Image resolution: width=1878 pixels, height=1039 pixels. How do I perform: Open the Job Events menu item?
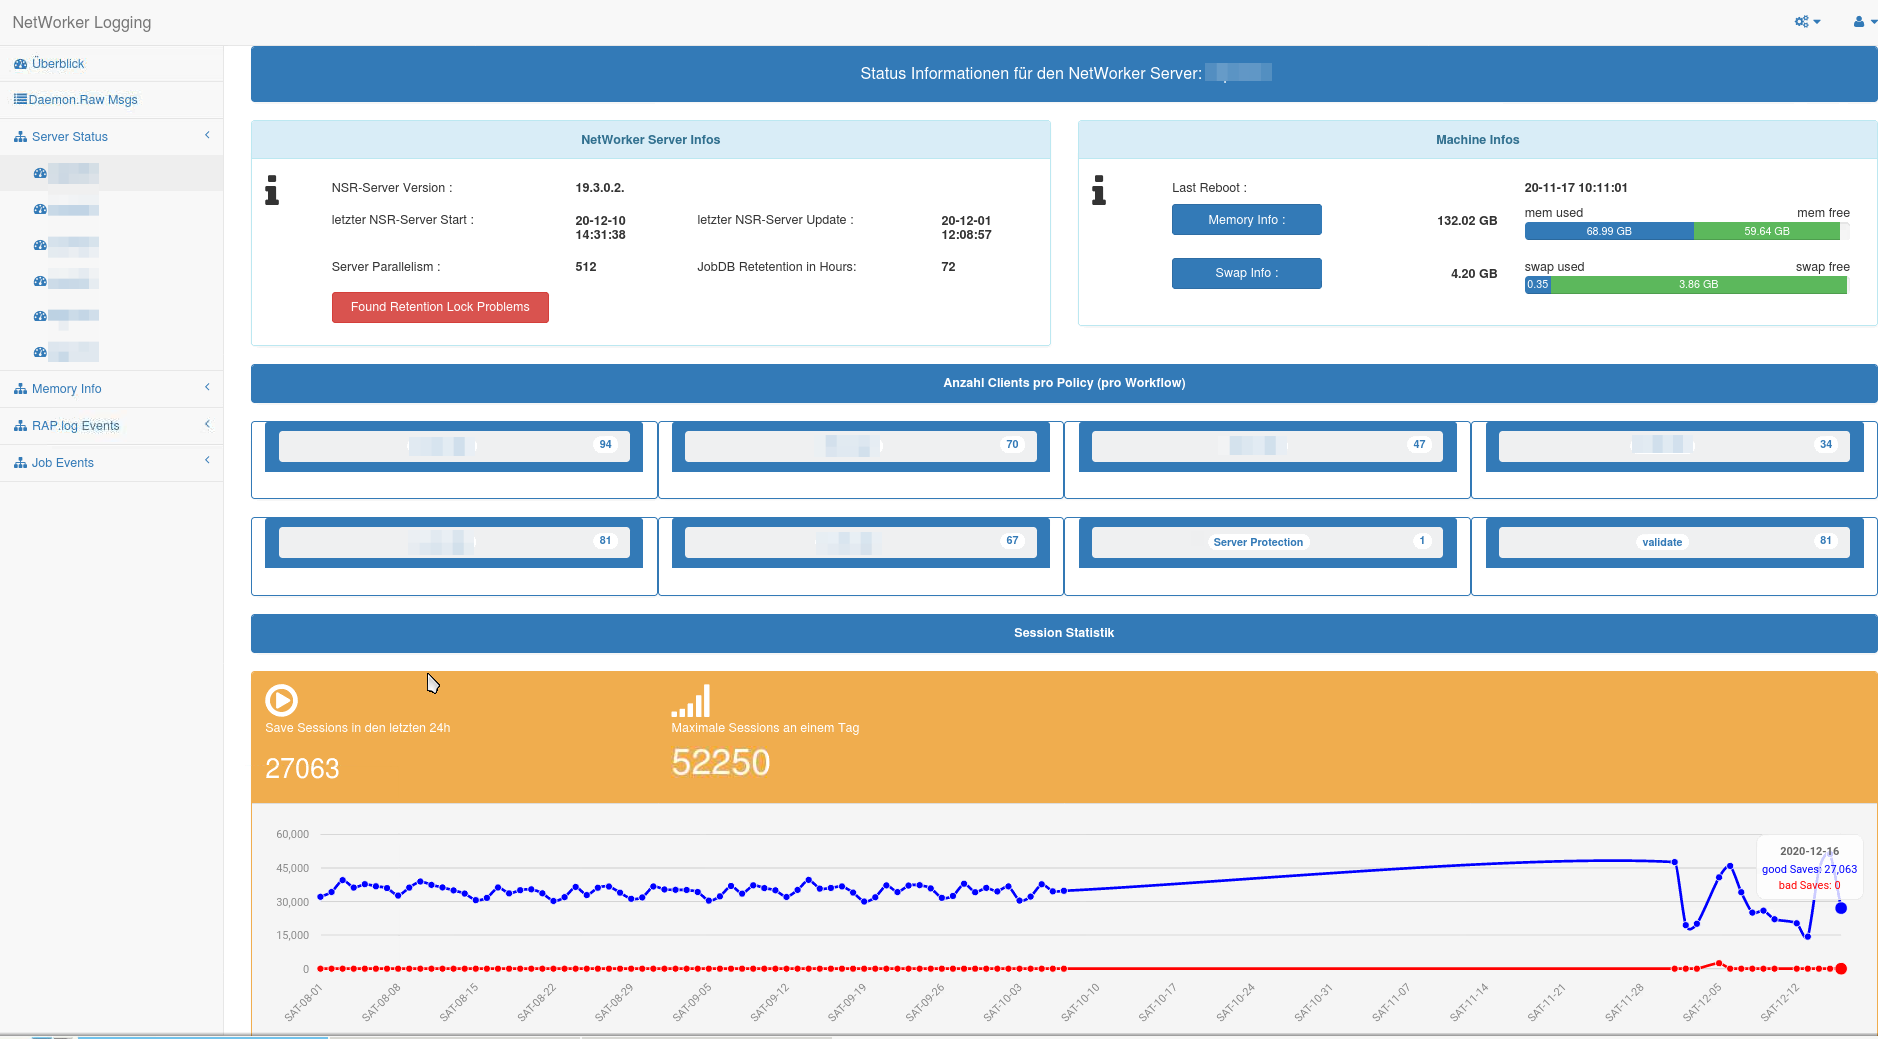pos(111,463)
